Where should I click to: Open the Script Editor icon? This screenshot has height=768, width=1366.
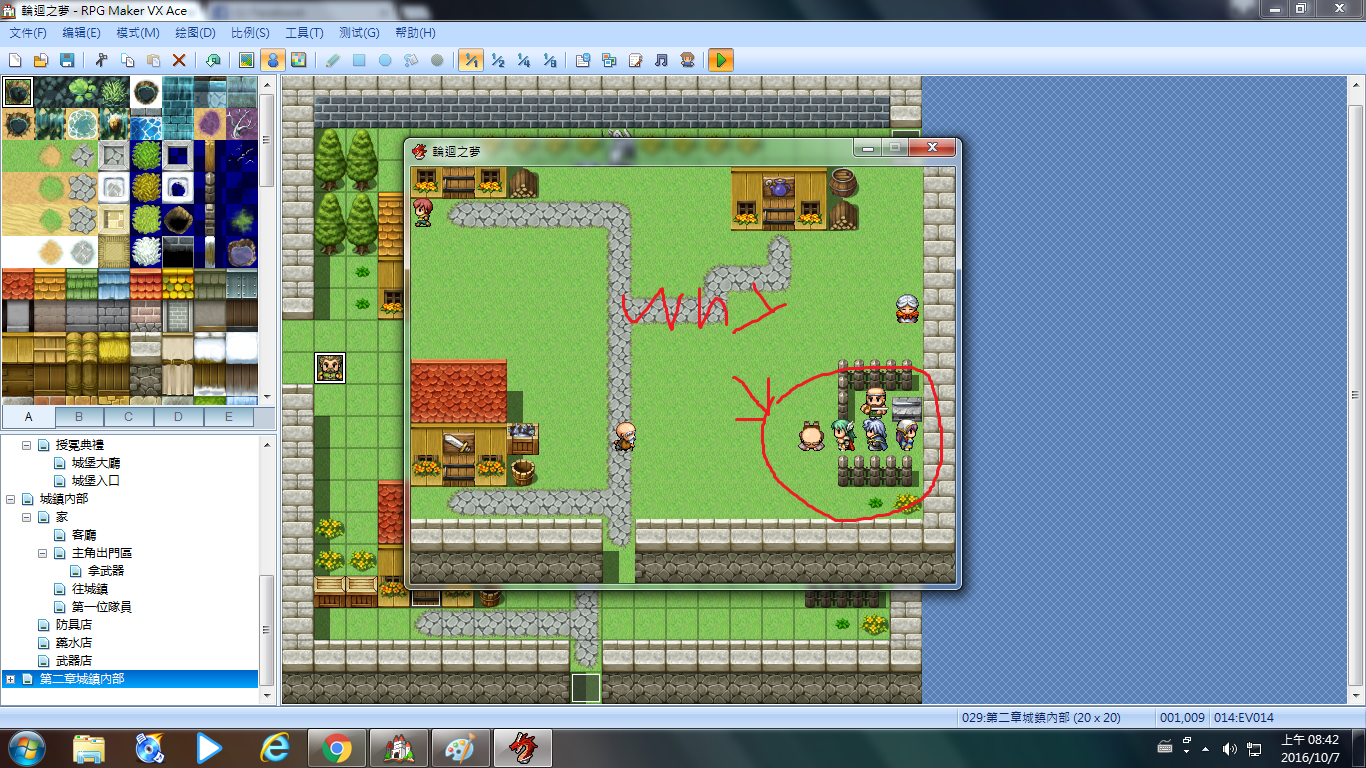point(635,60)
